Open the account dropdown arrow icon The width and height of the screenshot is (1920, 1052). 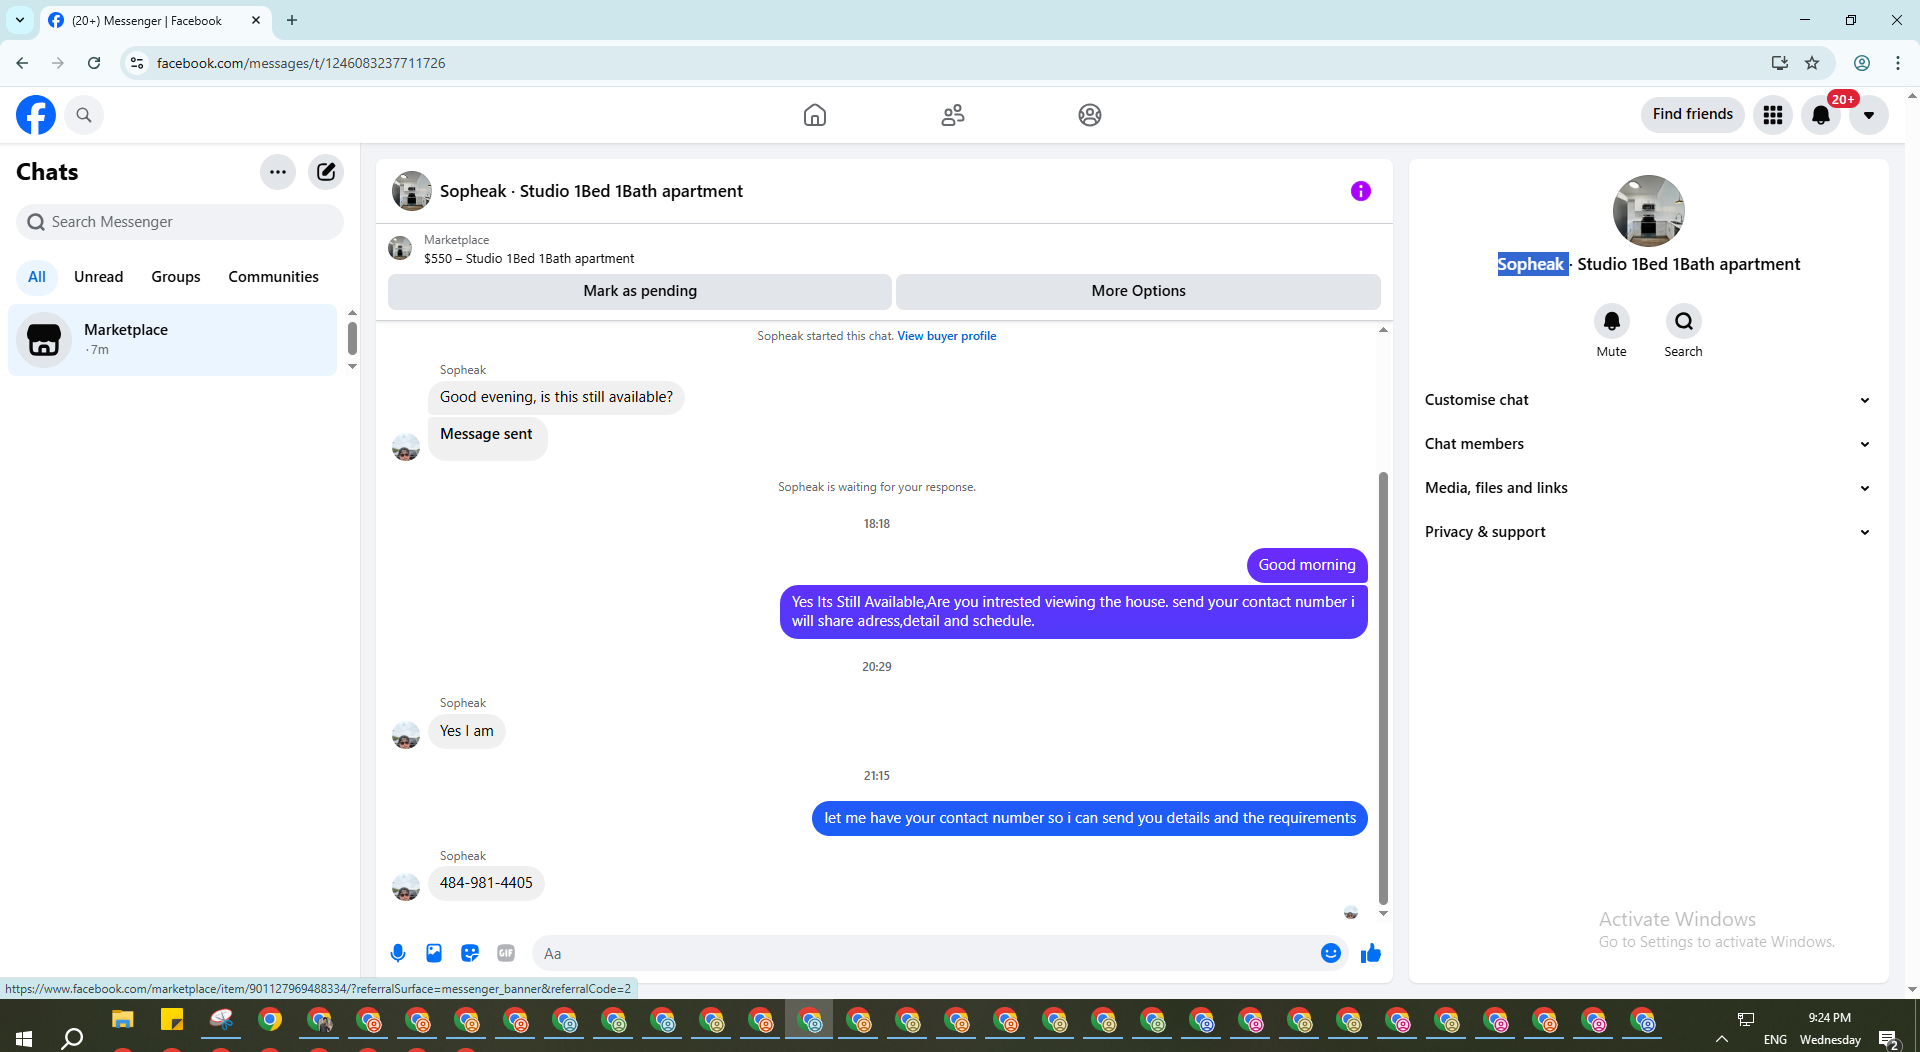(x=1869, y=115)
